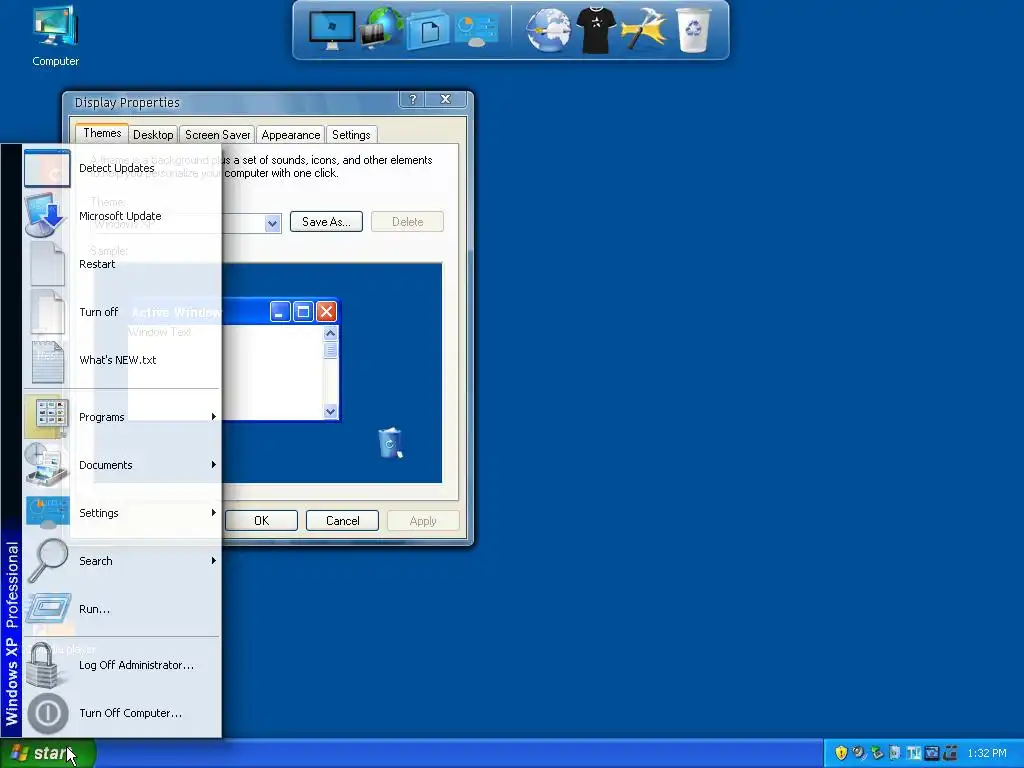This screenshot has height=768, width=1024.
Task: Click Cancel in Display Properties
Action: click(342, 520)
